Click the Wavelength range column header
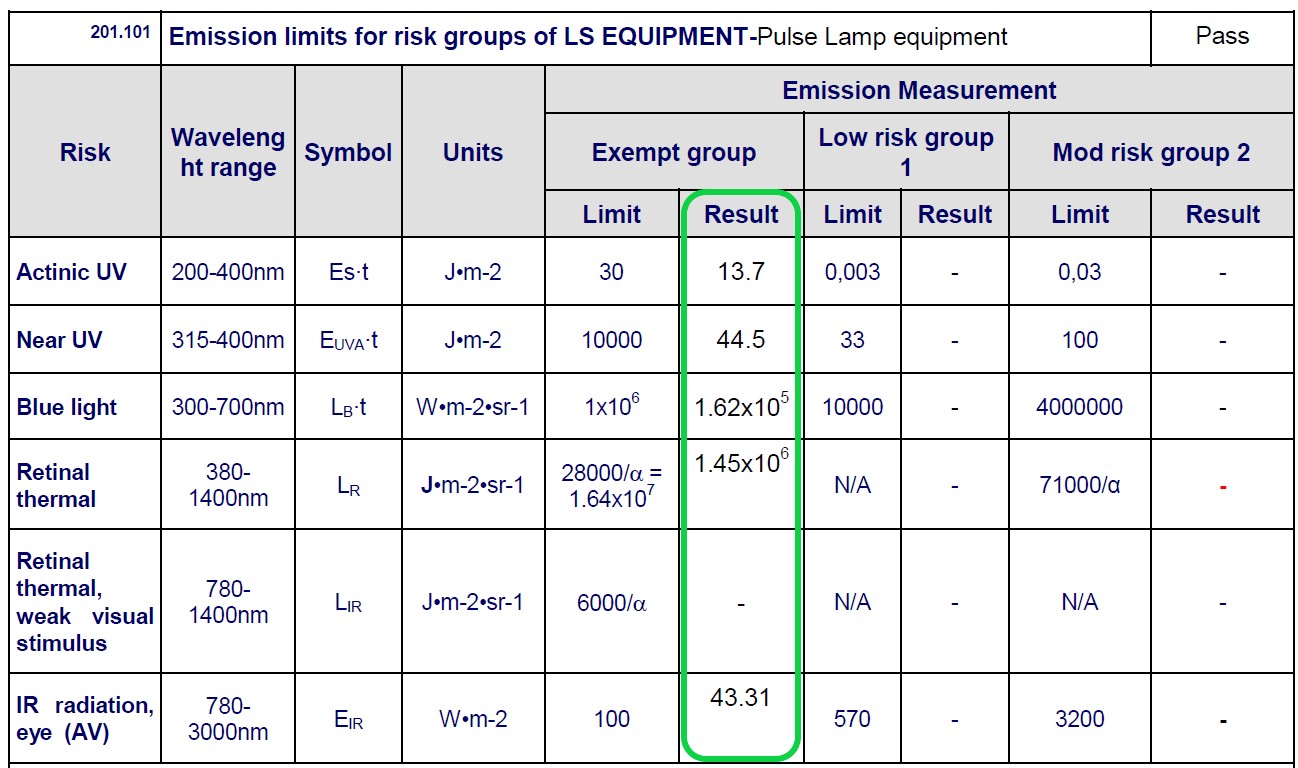 click(228, 152)
